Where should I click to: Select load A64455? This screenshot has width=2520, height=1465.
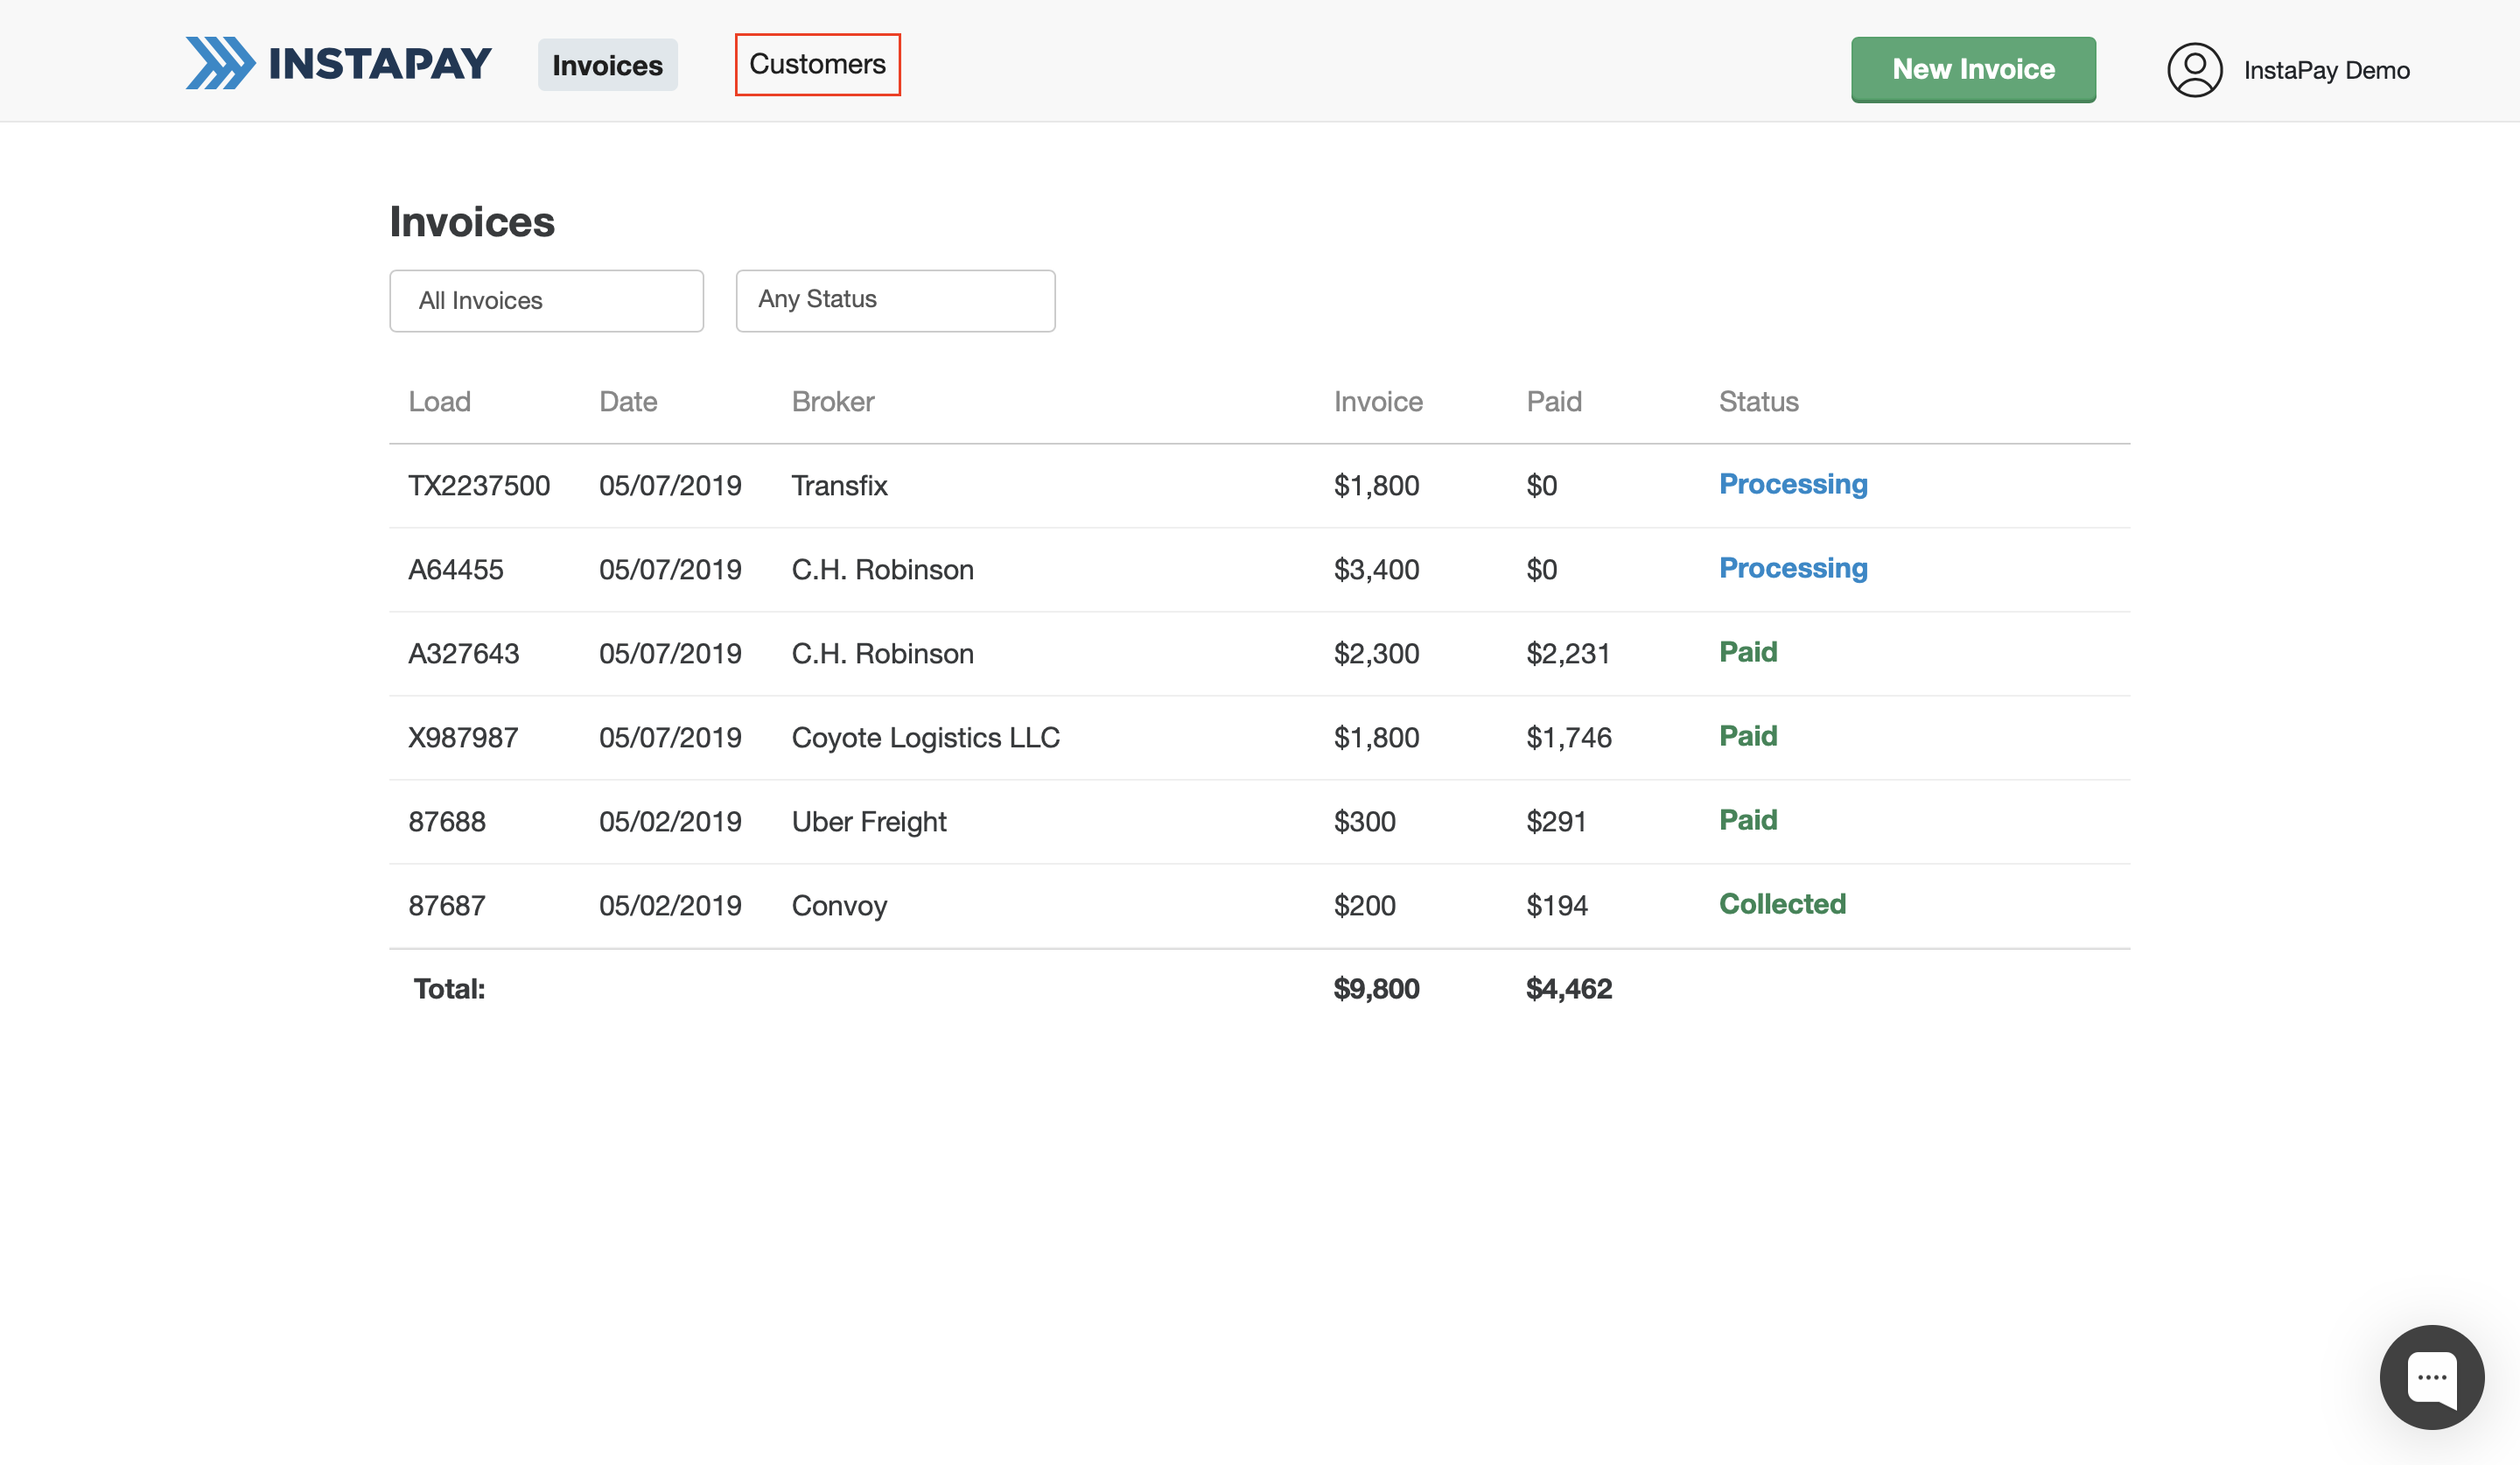[x=455, y=569]
